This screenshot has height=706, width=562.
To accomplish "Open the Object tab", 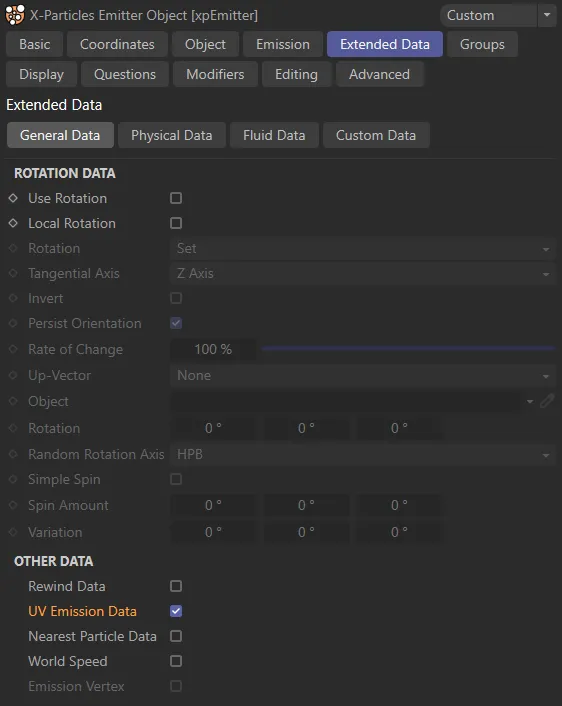I will [205, 44].
